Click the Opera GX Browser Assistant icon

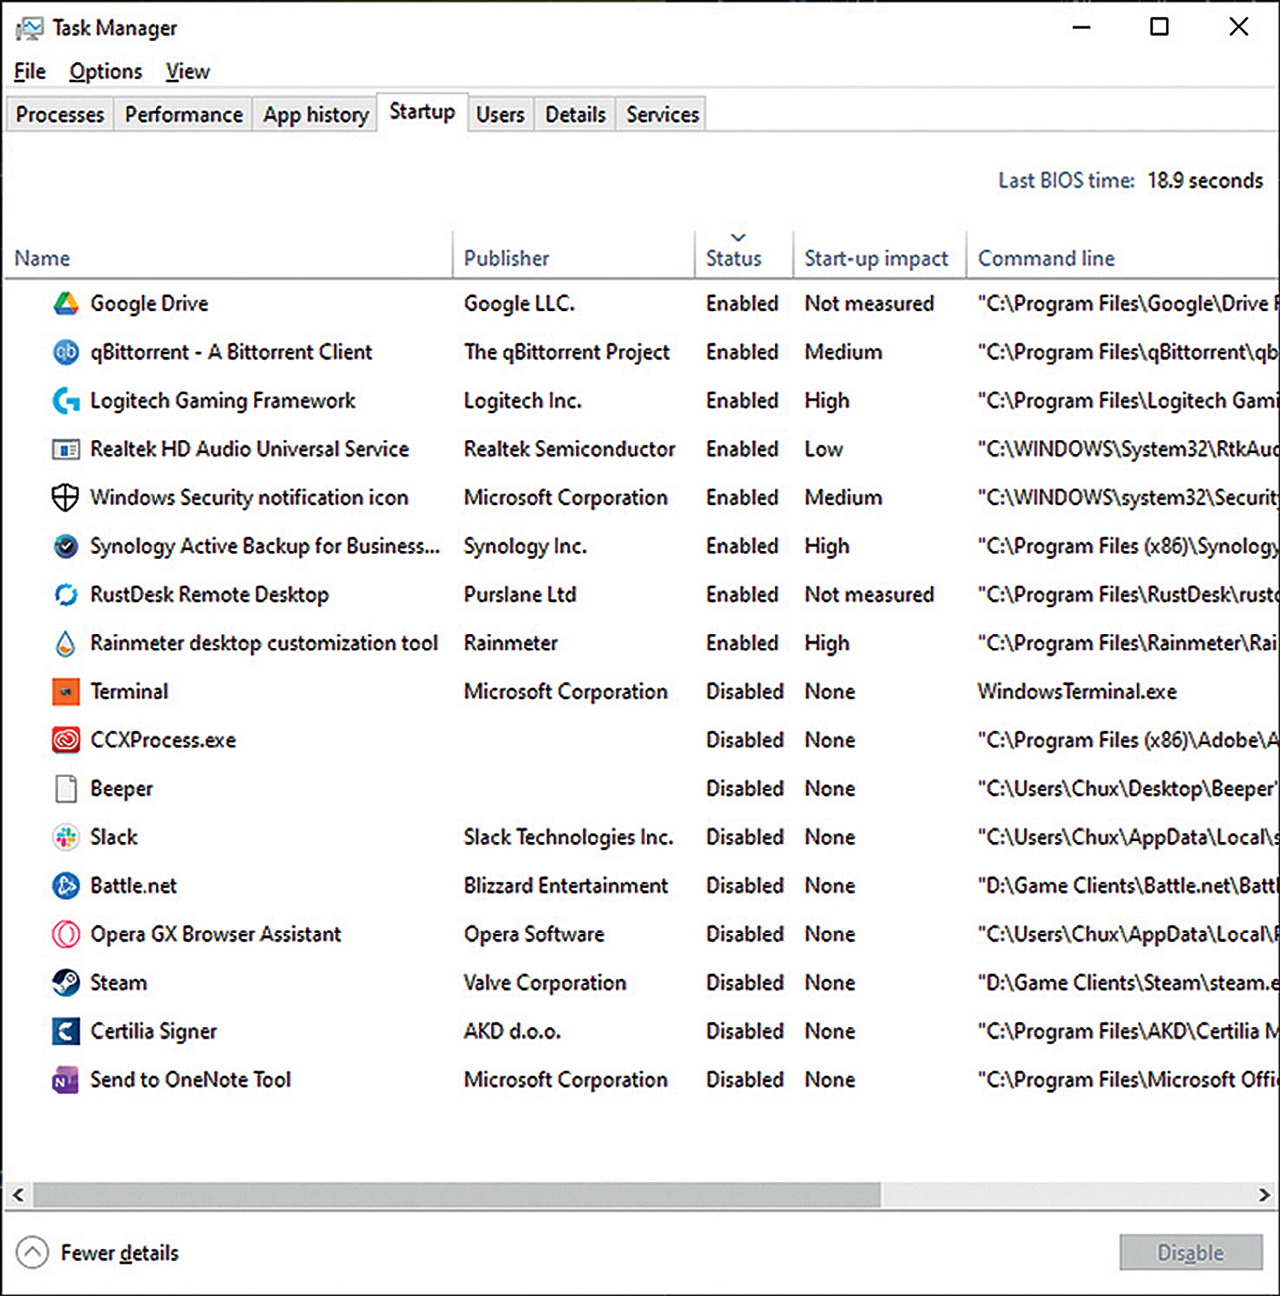[x=66, y=934]
